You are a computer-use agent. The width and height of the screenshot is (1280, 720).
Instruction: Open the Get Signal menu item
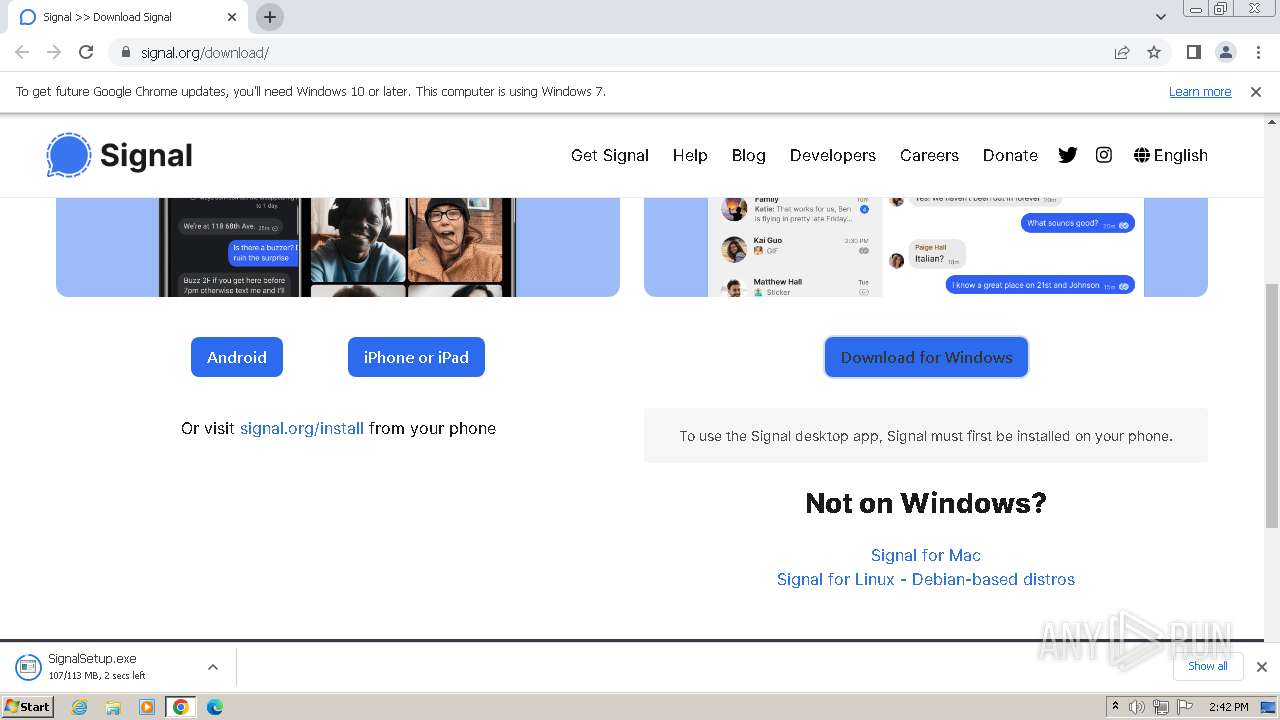coord(610,155)
